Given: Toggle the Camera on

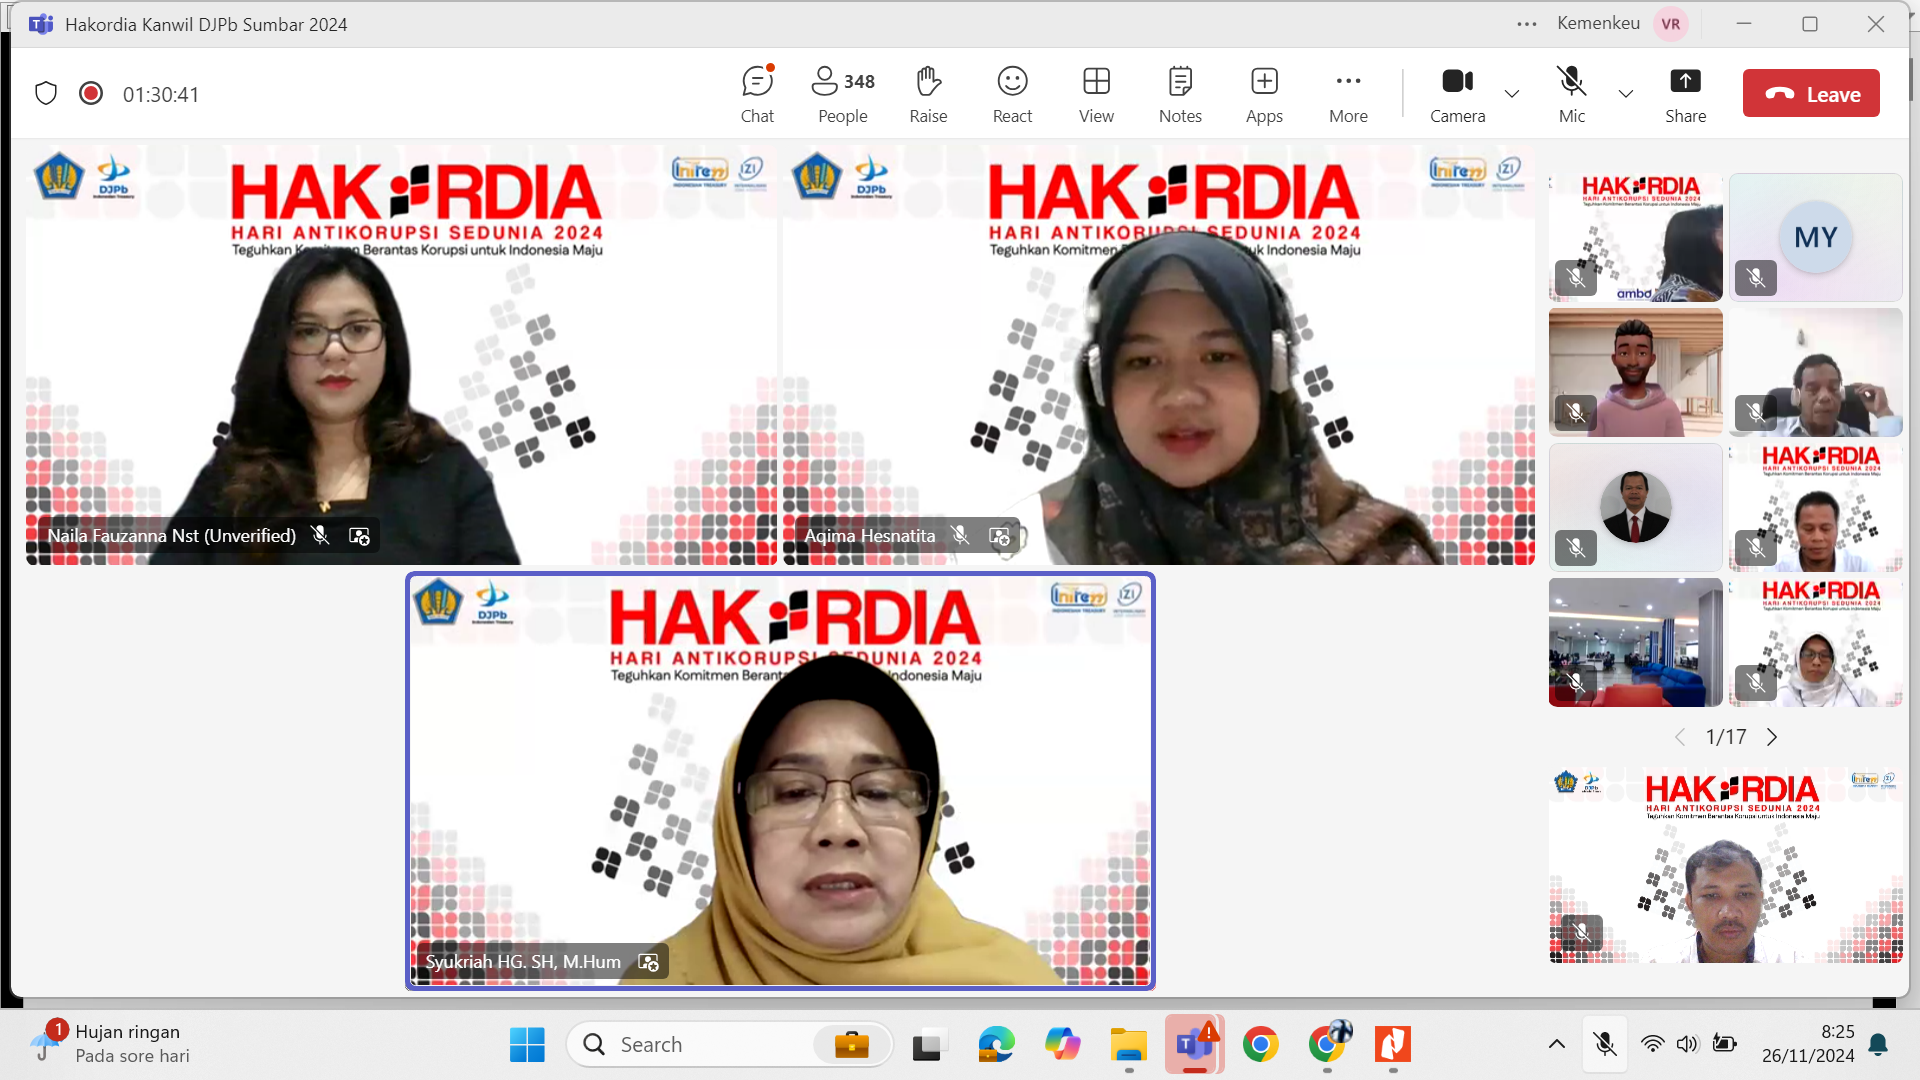Looking at the screenshot, I should click(1458, 94).
